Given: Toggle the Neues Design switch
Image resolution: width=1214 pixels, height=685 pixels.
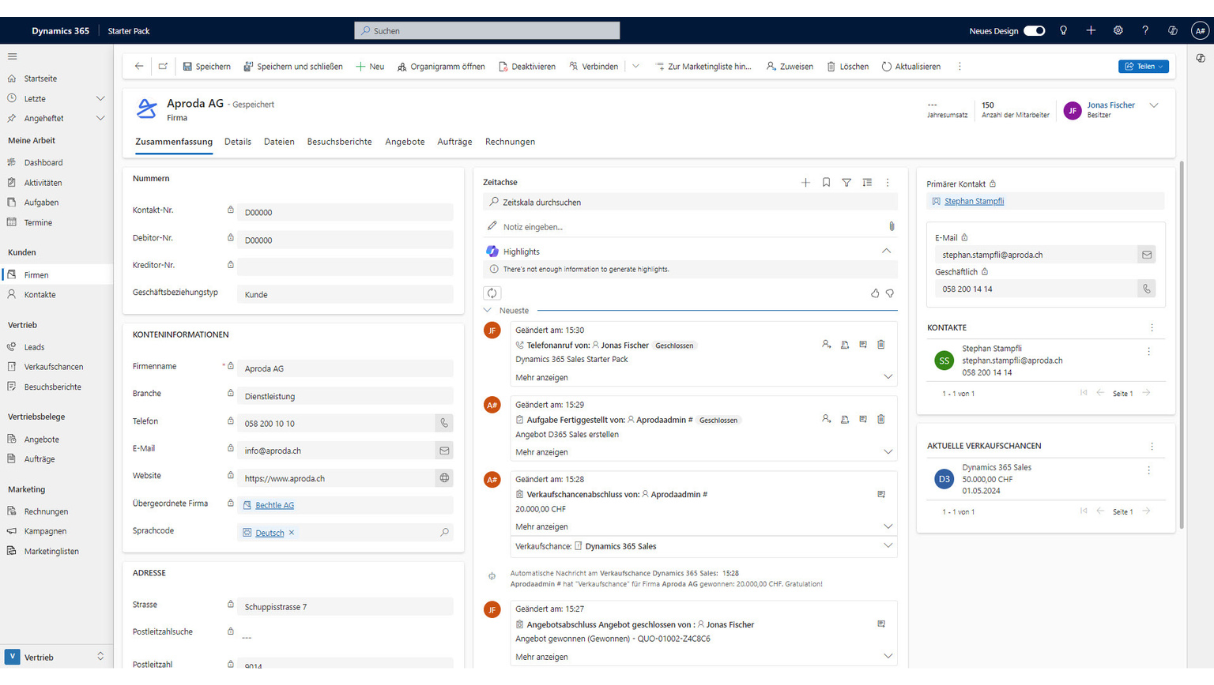Looking at the screenshot, I should 1034,31.
